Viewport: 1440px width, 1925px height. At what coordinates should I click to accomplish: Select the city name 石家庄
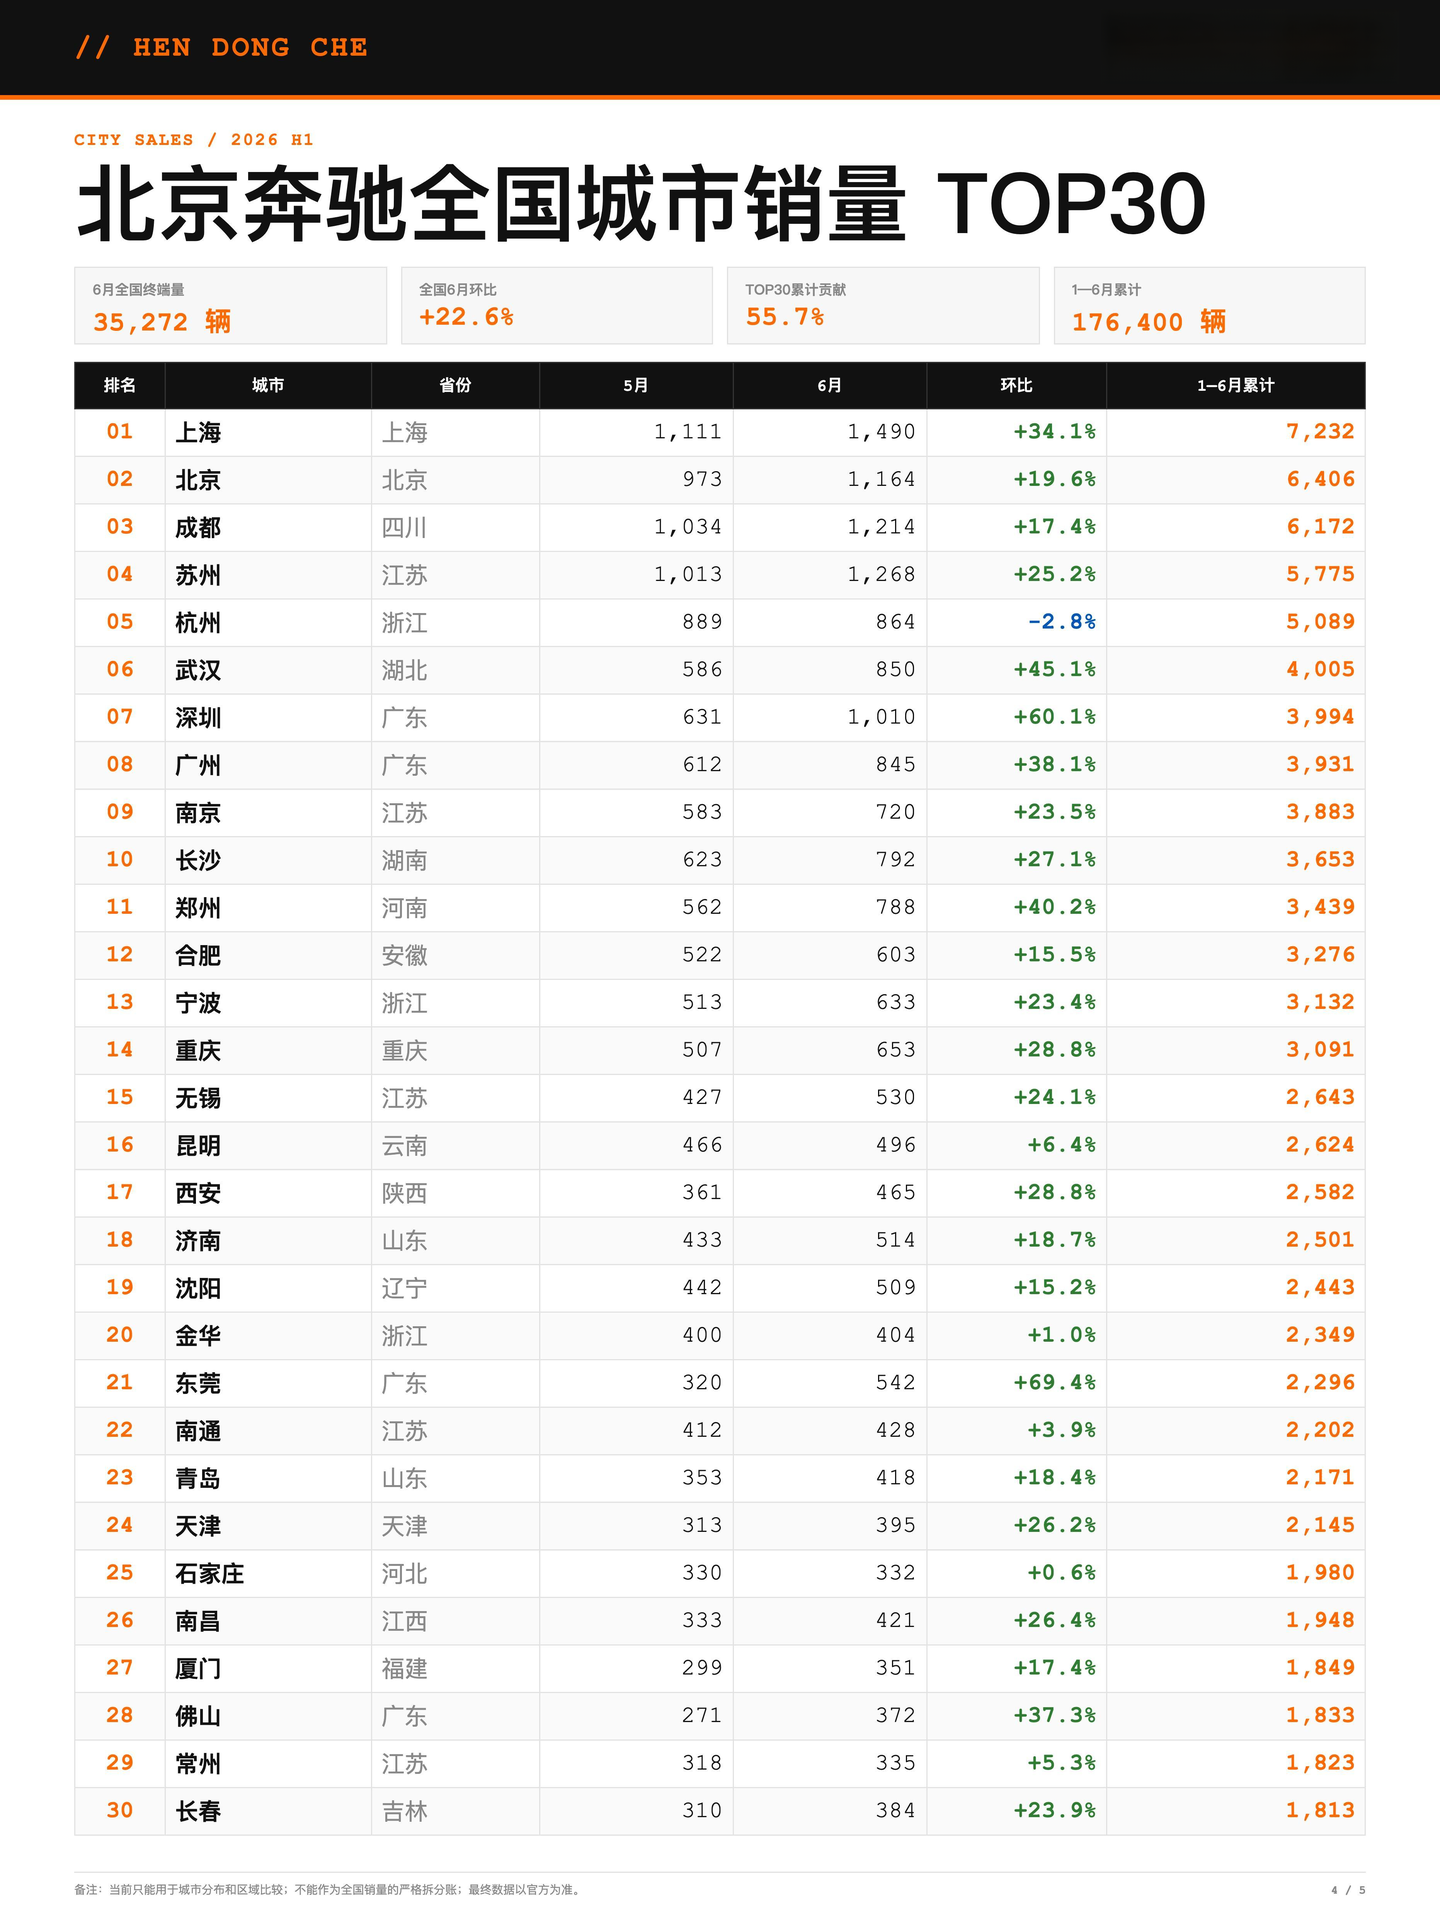coord(210,1573)
